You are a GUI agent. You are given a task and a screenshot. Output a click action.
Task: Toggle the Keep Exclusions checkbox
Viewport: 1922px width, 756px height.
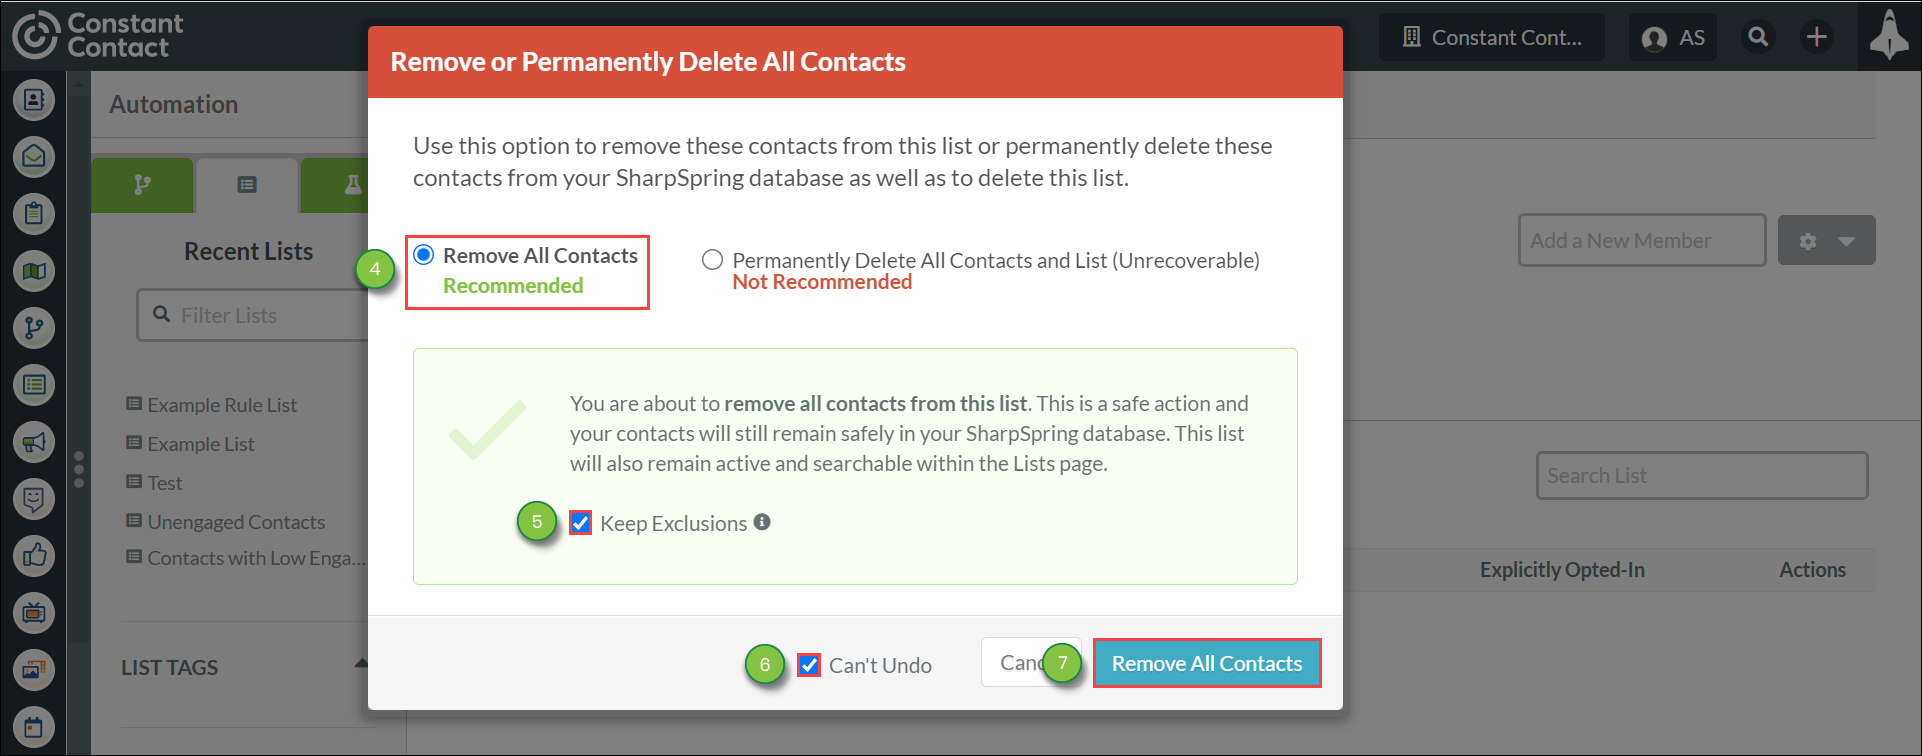580,523
